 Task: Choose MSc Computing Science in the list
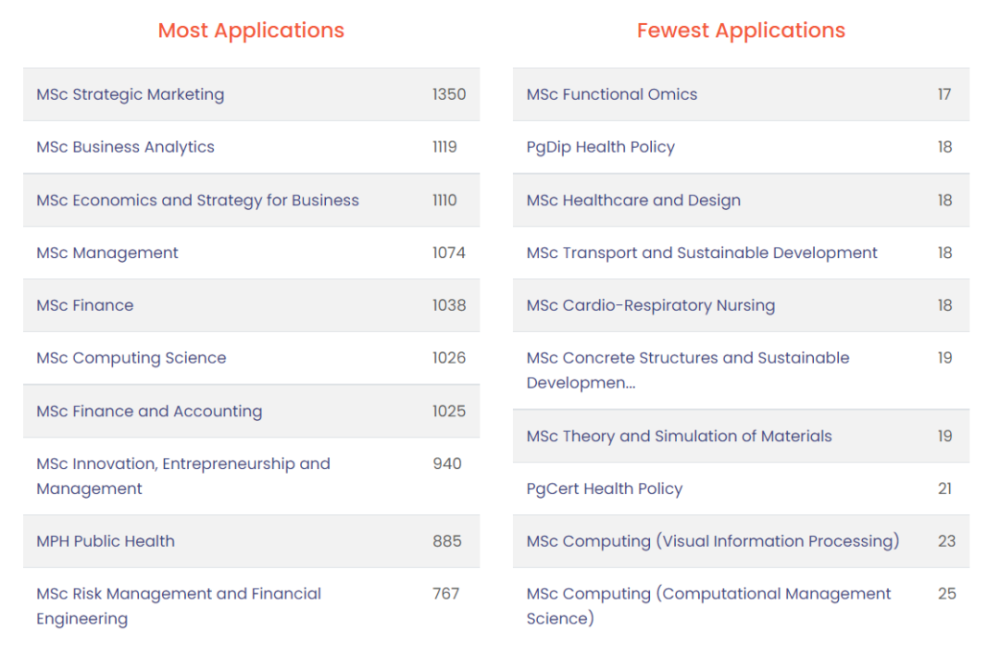(251, 358)
